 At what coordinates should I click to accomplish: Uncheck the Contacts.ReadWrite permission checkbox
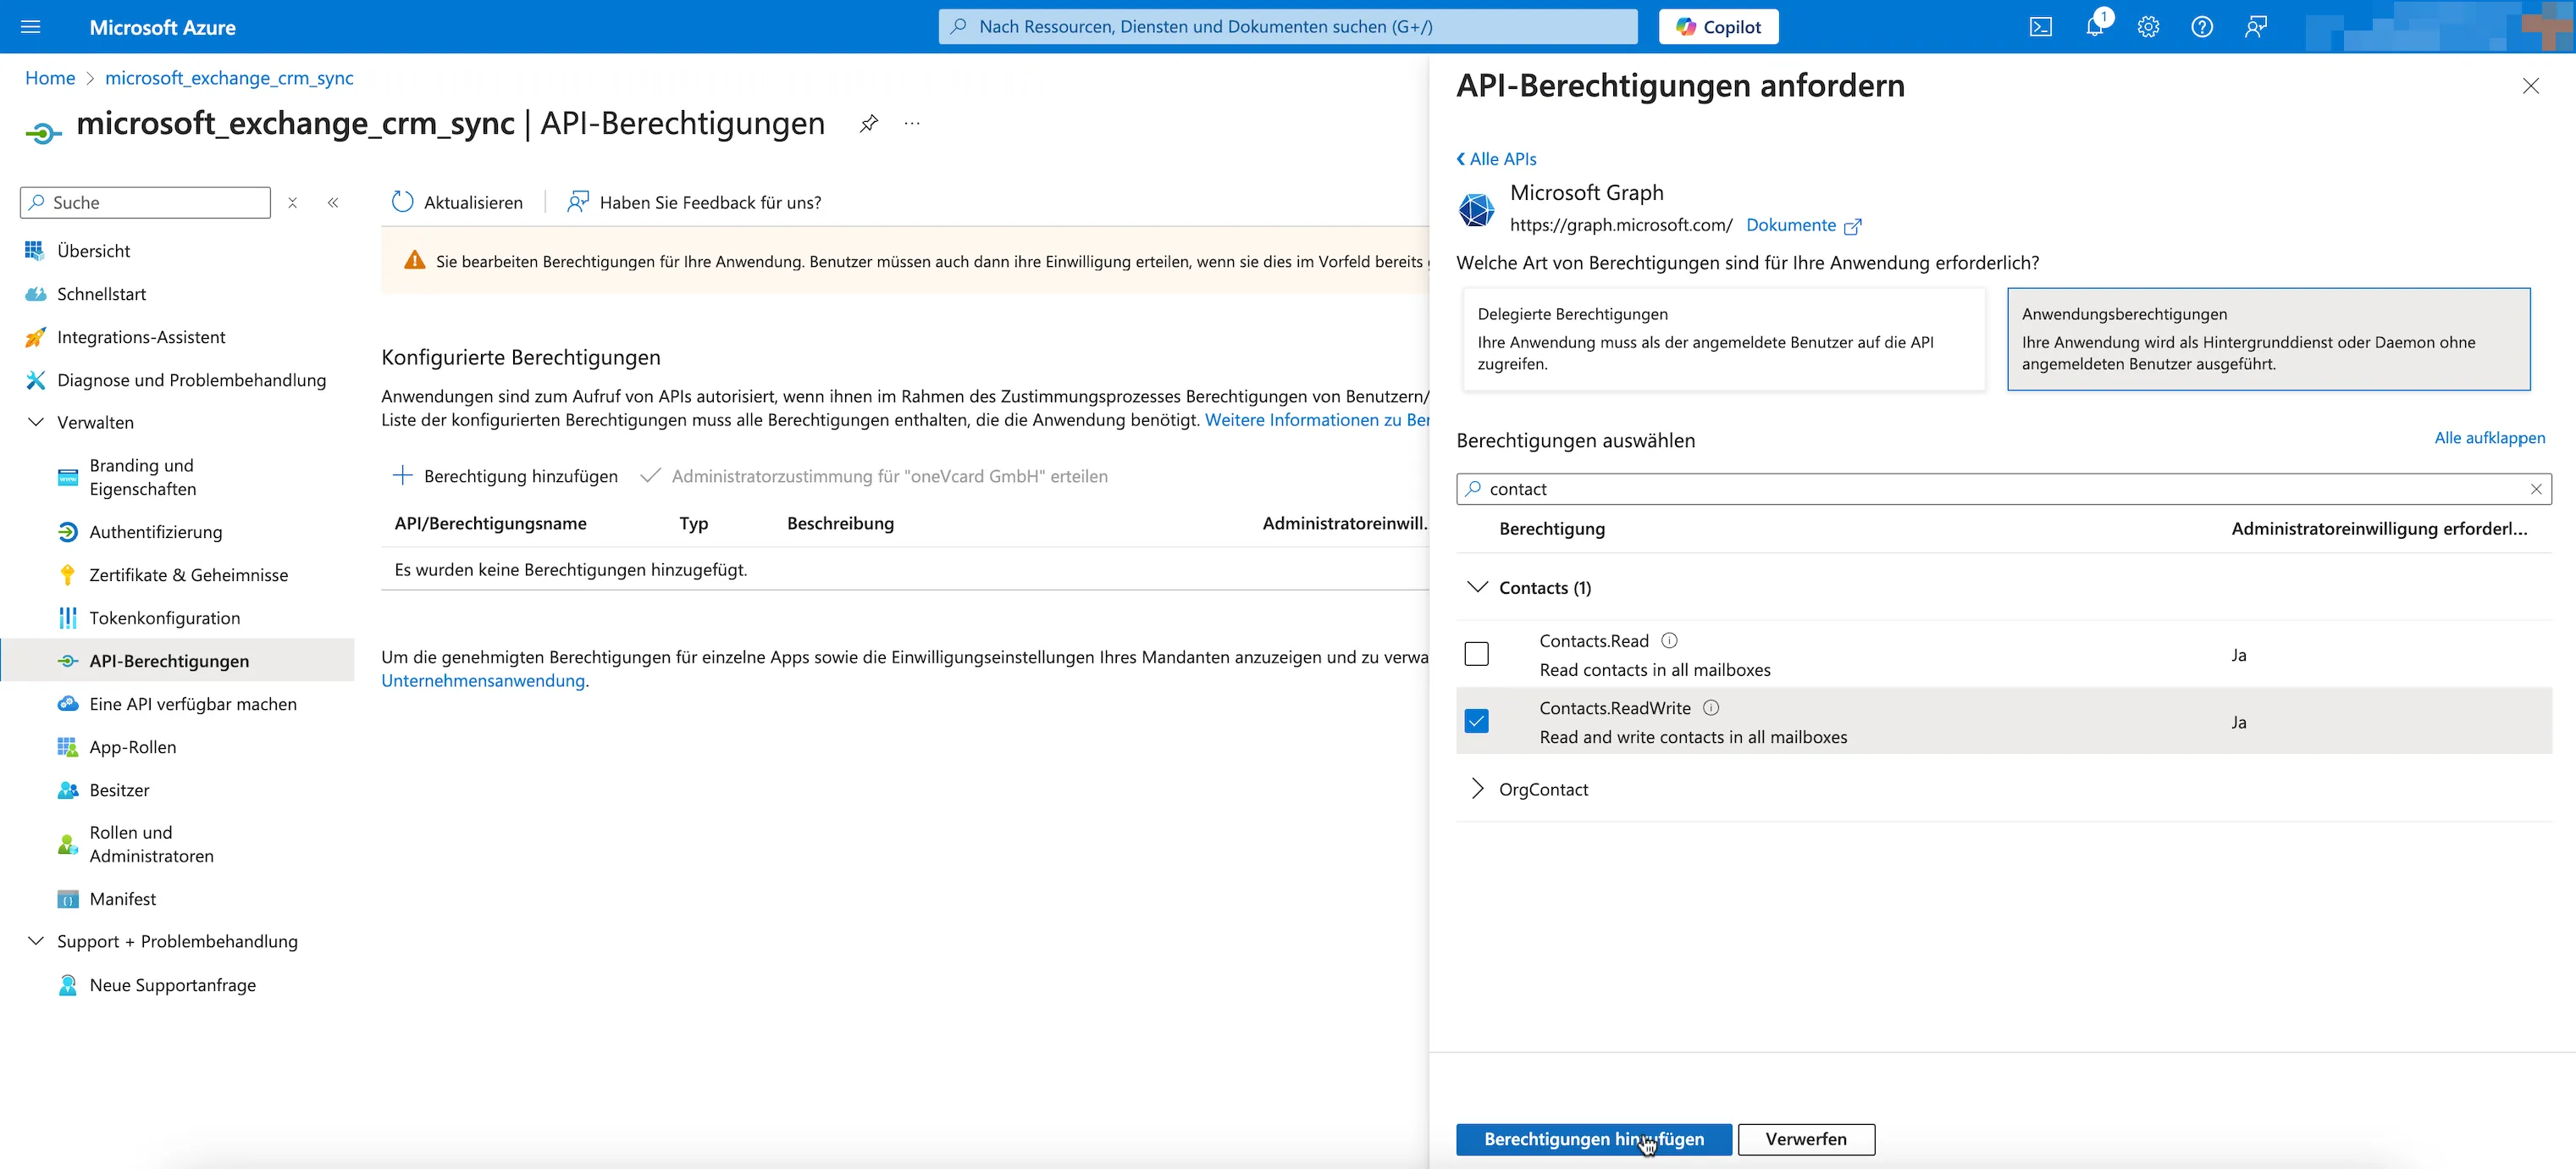tap(1476, 721)
